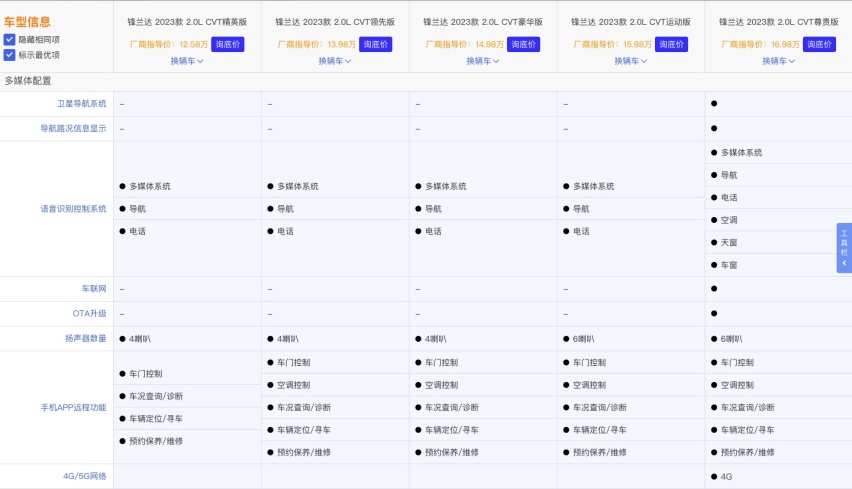The width and height of the screenshot is (852, 489).
Task: Click the 多媒体配置 section header
Action: (28, 81)
